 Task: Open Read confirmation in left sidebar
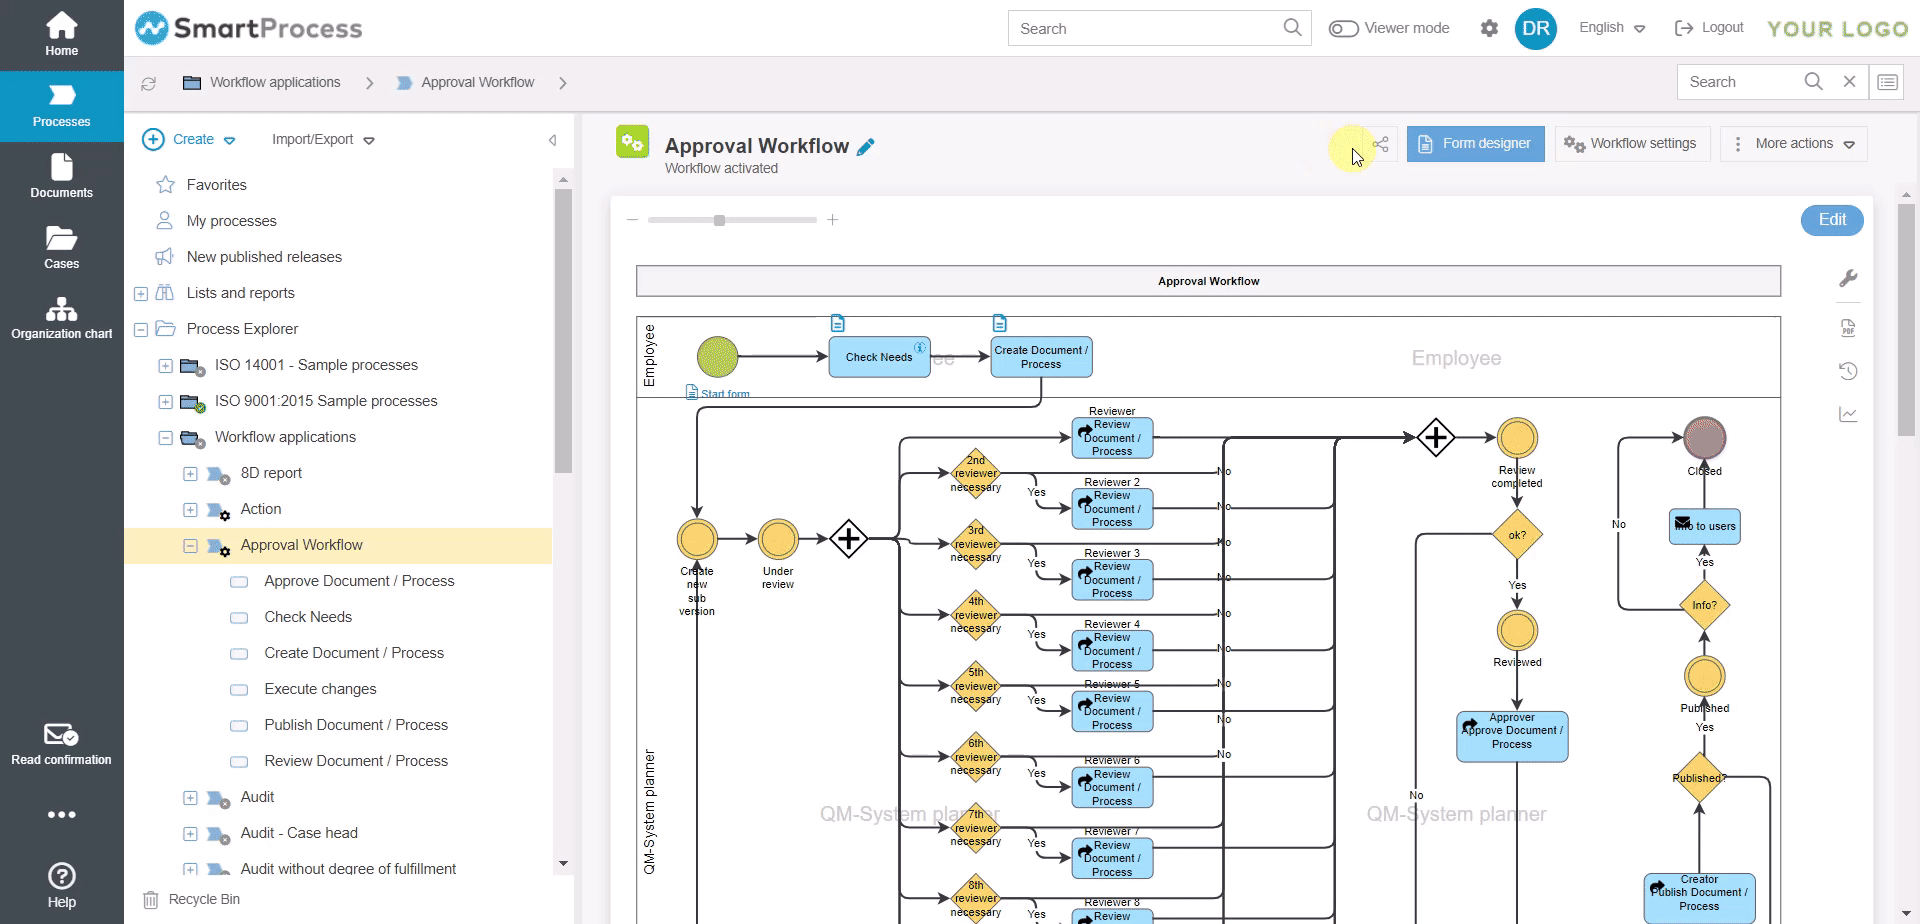pyautogui.click(x=61, y=745)
